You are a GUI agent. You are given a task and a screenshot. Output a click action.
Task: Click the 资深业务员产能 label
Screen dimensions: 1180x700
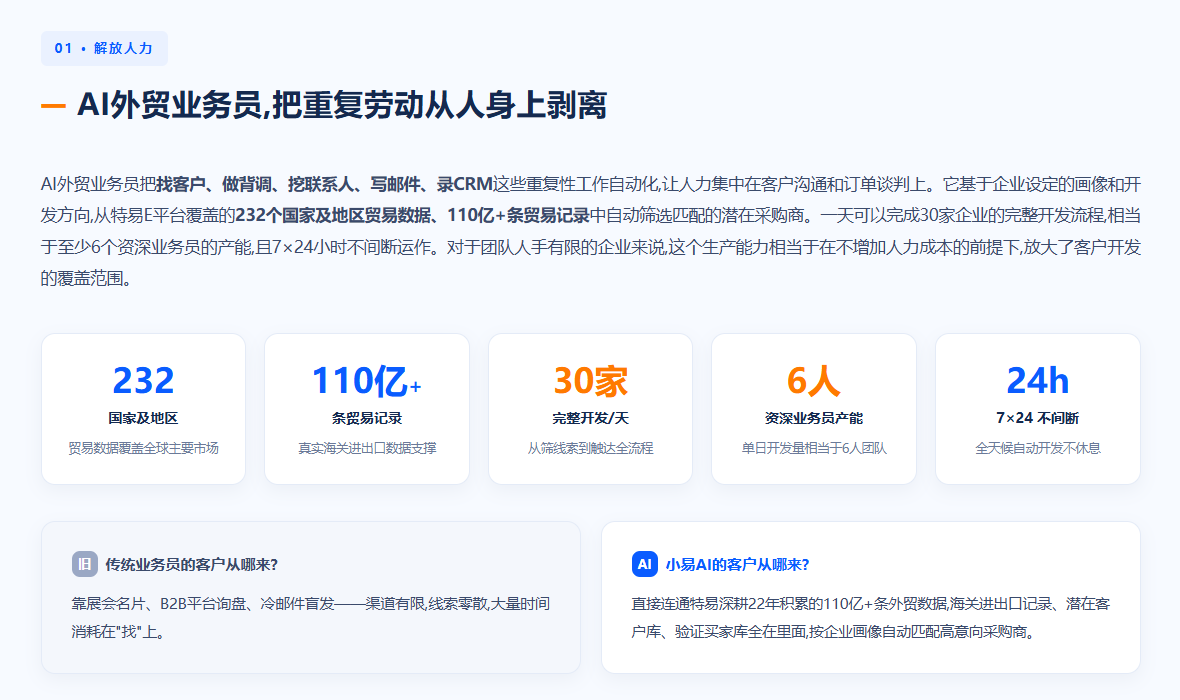coord(814,418)
